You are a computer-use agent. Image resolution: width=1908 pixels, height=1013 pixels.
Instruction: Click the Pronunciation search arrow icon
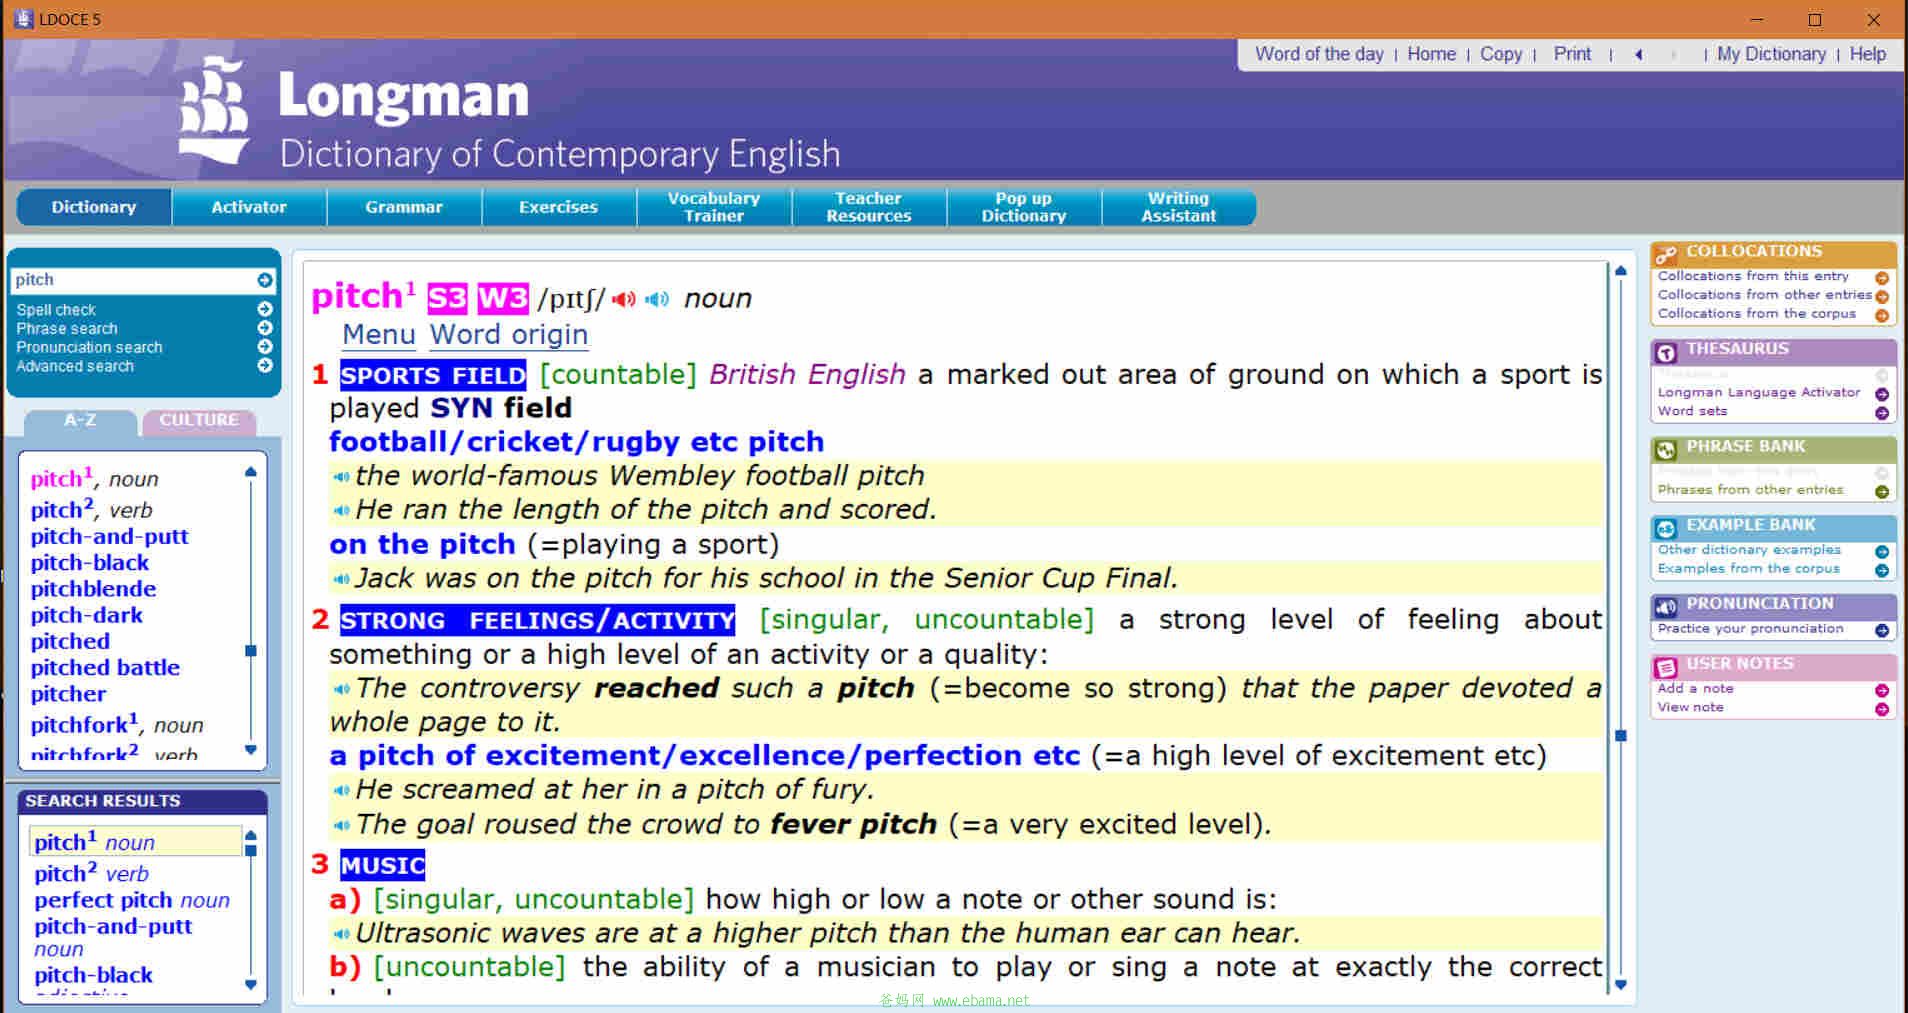[265, 347]
